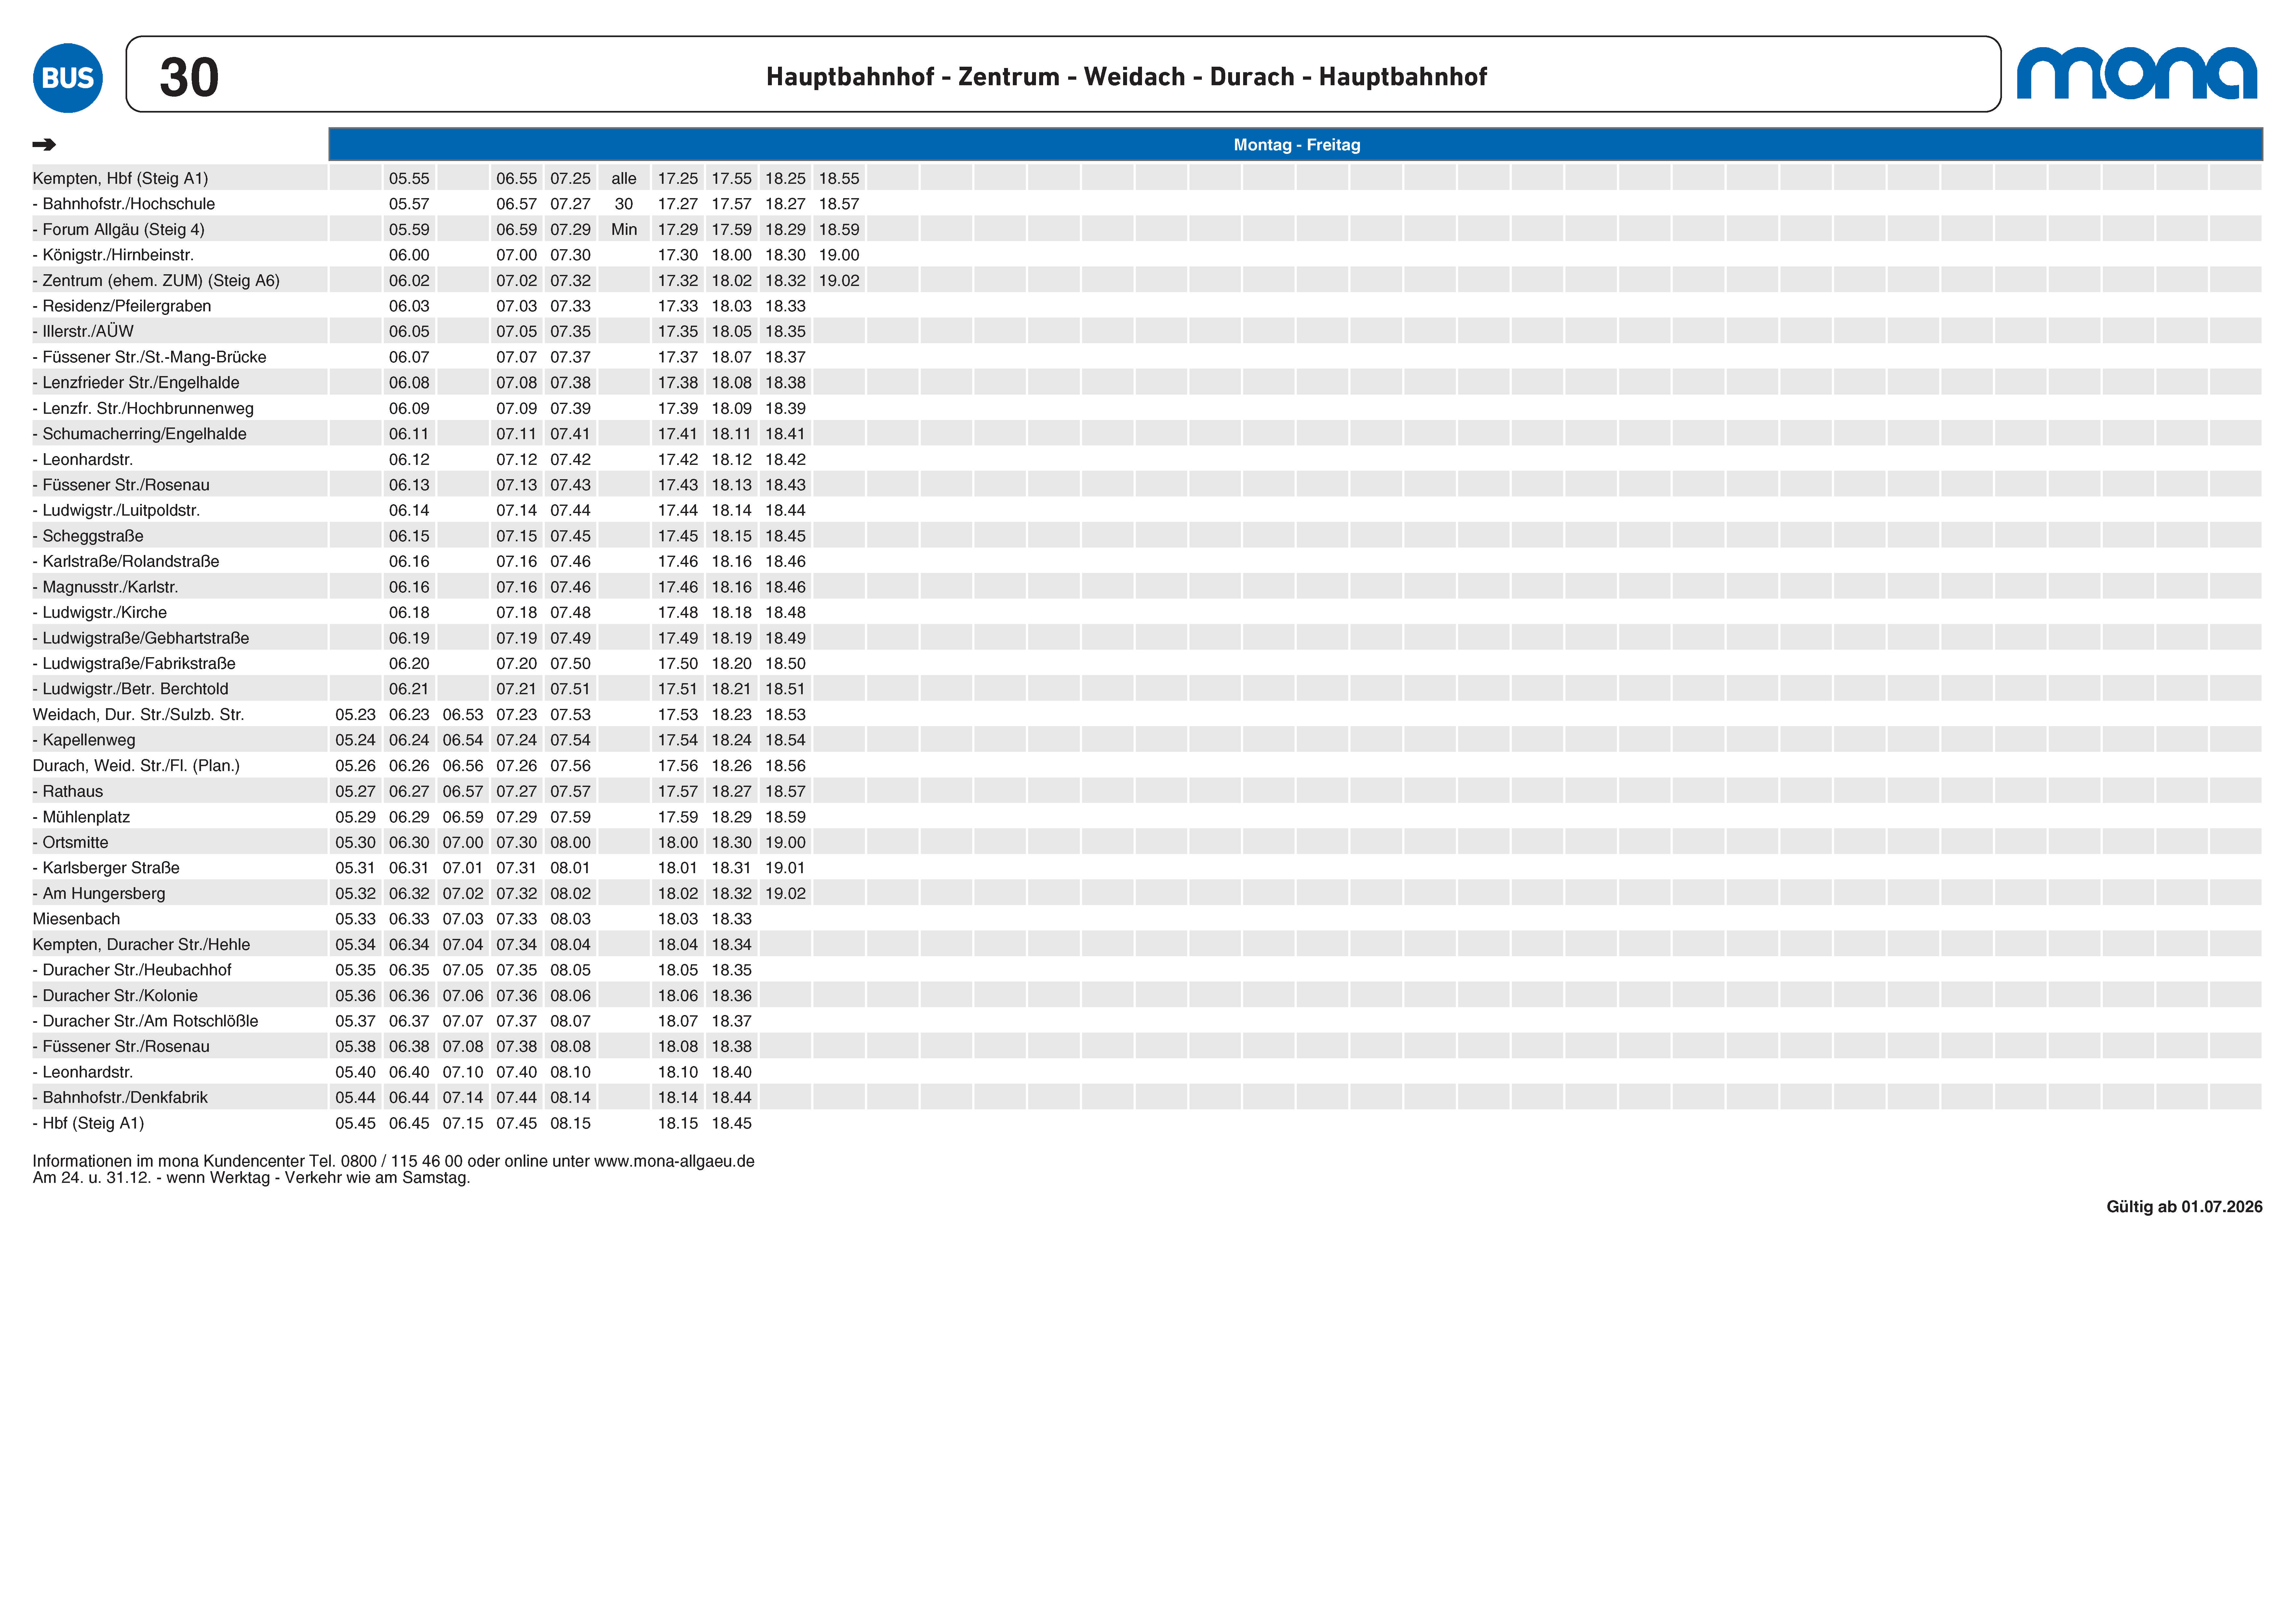Select the stop Duracher Str./Heubachhof
Viewport: 2296px width, 1624px height.
click(132, 970)
